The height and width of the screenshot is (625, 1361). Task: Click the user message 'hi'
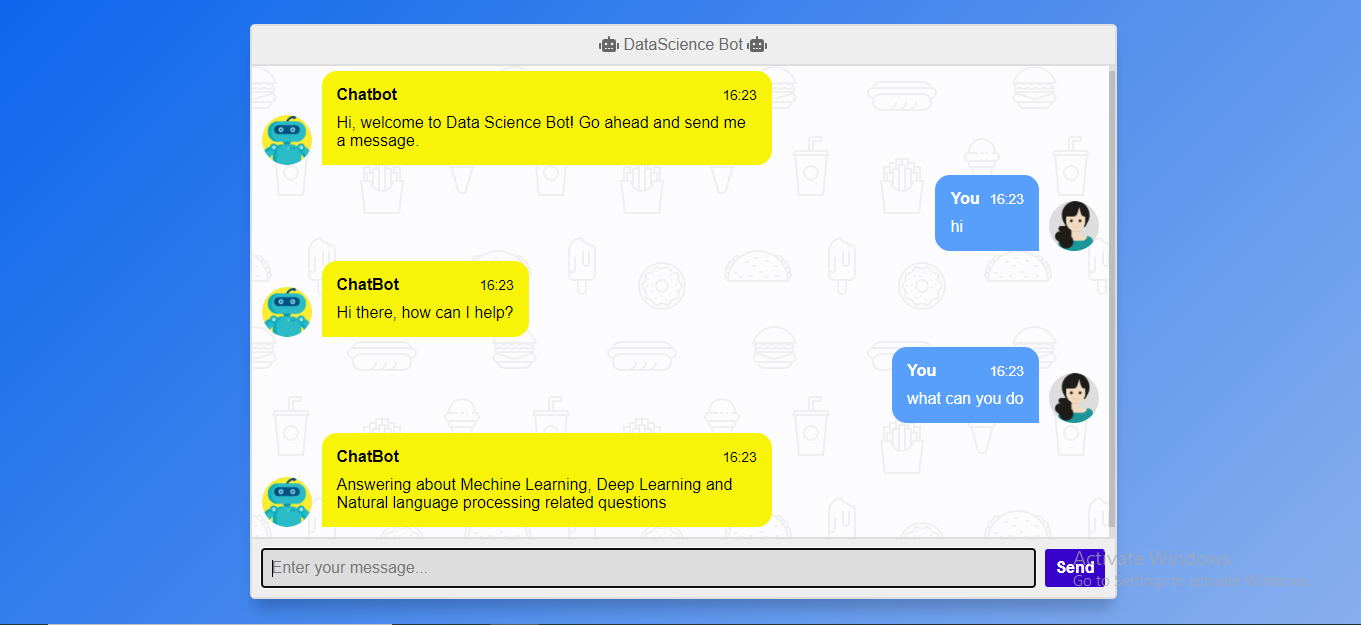tap(957, 226)
